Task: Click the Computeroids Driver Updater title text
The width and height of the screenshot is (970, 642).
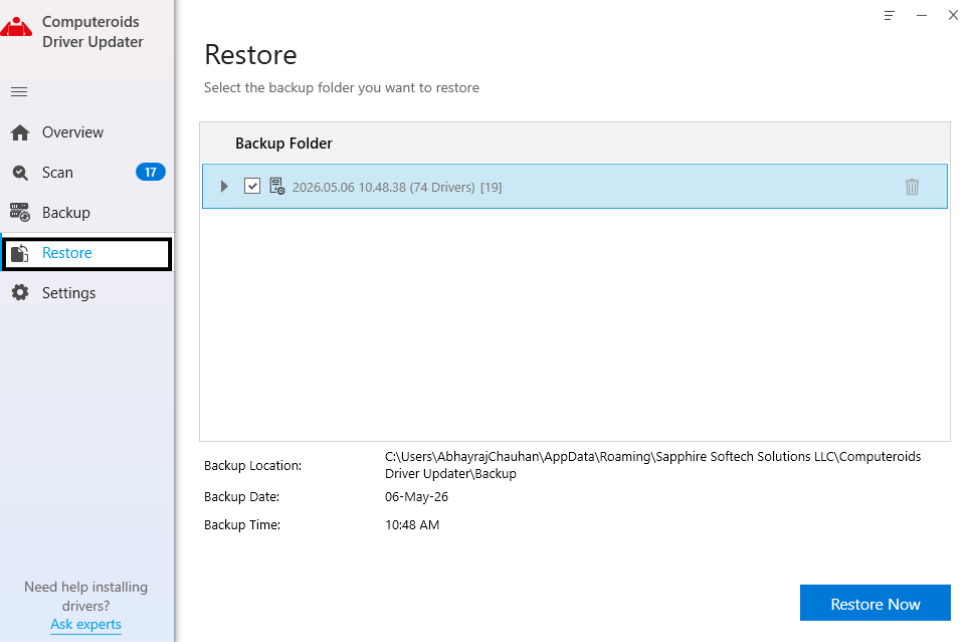Action: pos(93,32)
